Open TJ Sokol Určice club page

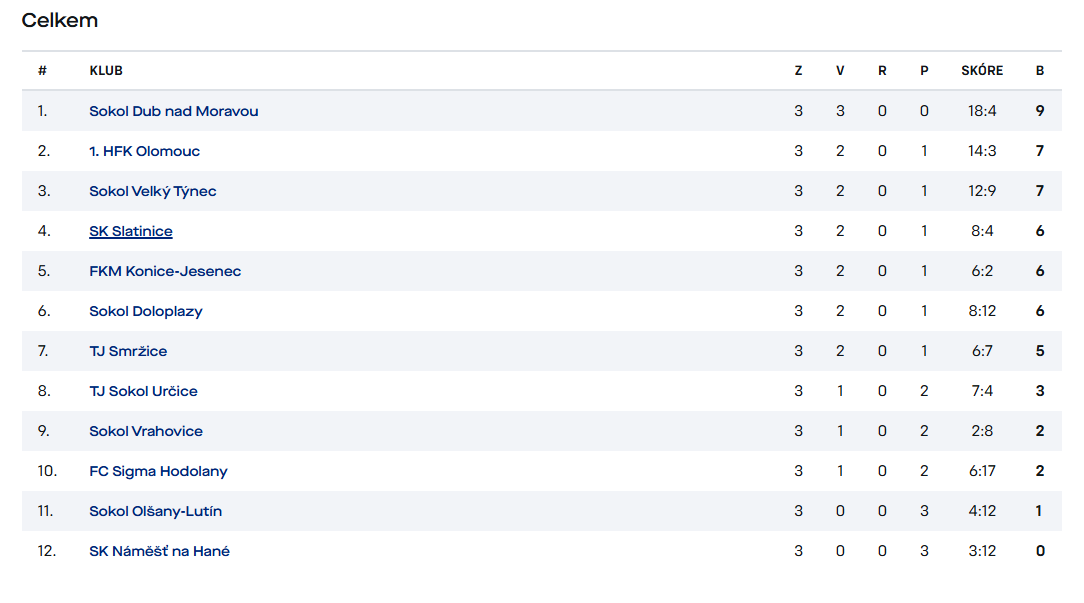pyautogui.click(x=143, y=391)
